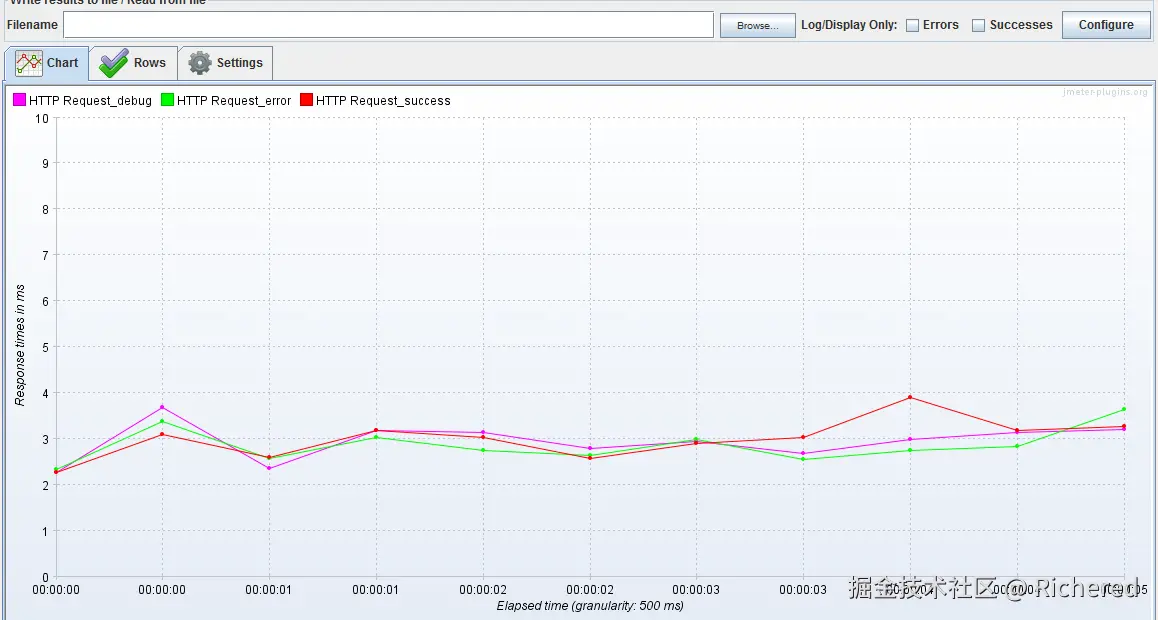Click the green HTTP Request_error legend swatch
This screenshot has height=620, width=1158.
point(168,100)
